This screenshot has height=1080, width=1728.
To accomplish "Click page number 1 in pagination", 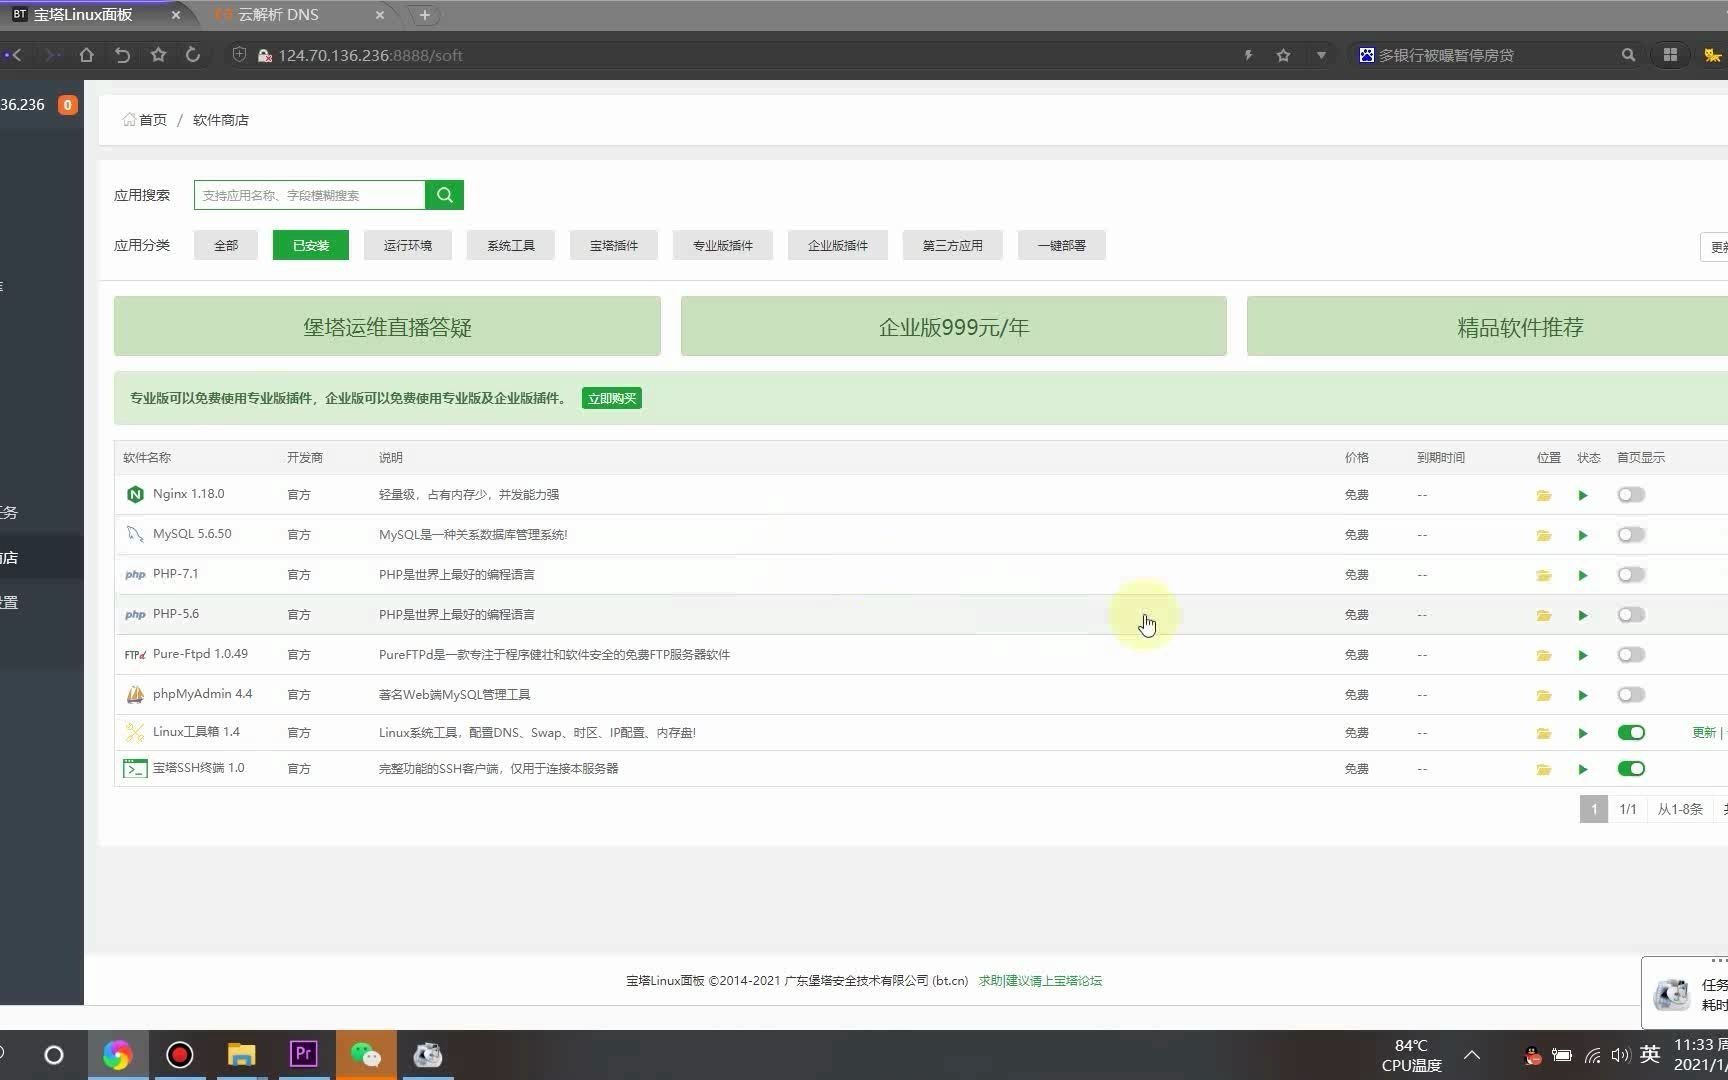I will (x=1594, y=809).
